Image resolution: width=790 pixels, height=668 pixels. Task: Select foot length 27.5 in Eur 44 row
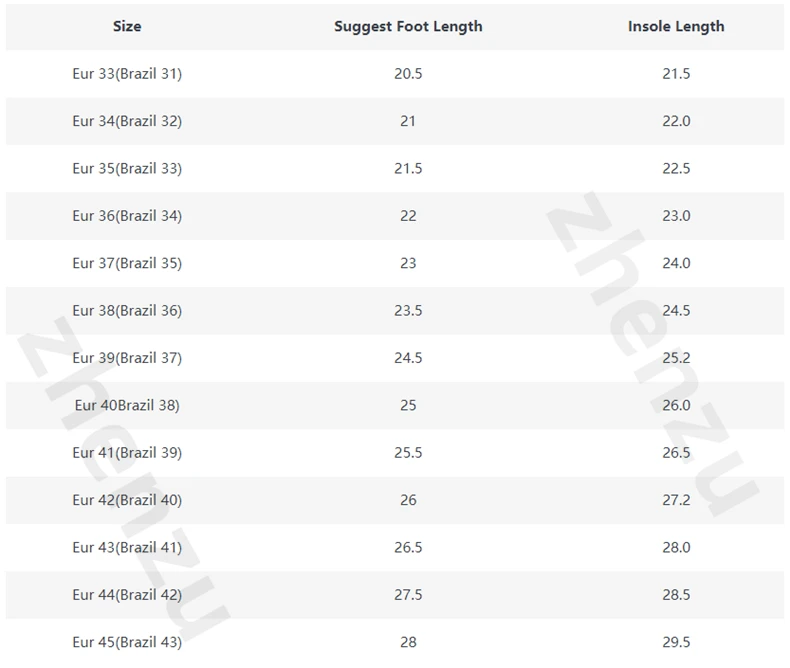point(408,595)
